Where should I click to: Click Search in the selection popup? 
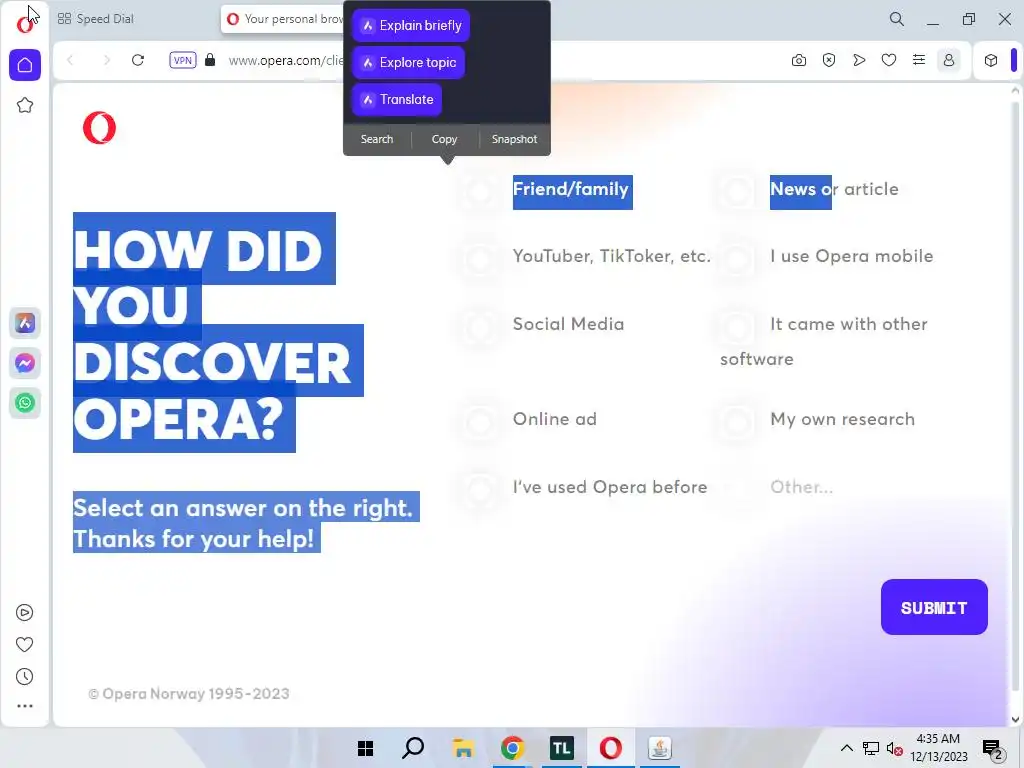377,139
